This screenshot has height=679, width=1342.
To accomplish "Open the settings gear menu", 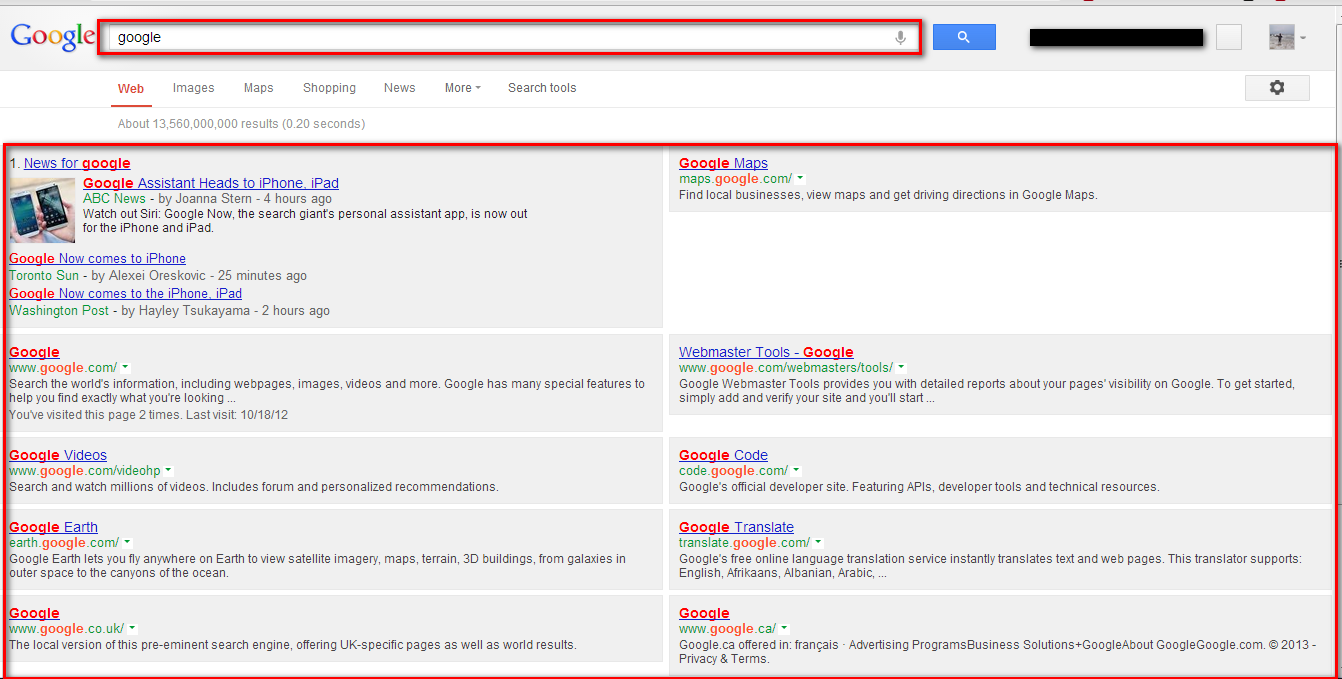I will click(x=1277, y=88).
